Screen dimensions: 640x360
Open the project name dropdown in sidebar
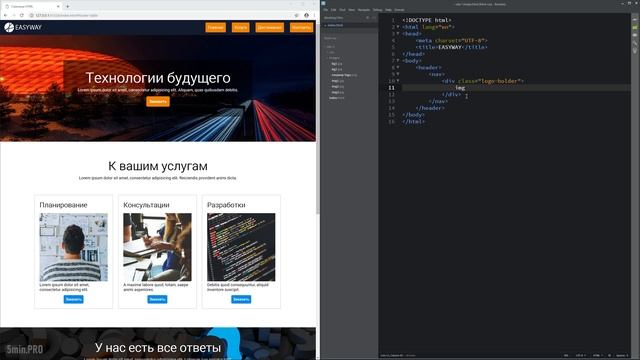(330, 38)
